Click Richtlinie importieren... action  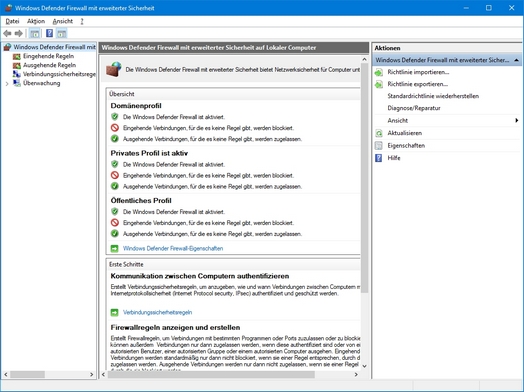coord(418,72)
